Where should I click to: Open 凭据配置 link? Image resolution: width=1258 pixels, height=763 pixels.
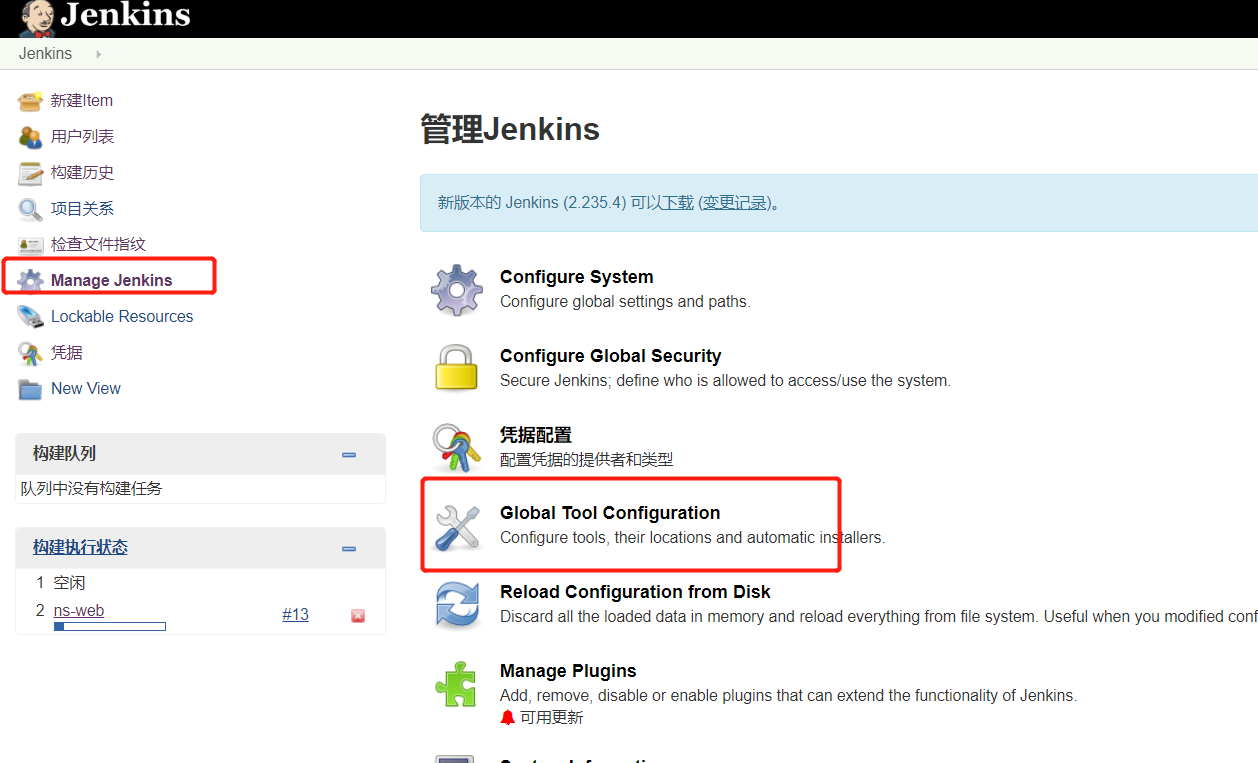536,435
